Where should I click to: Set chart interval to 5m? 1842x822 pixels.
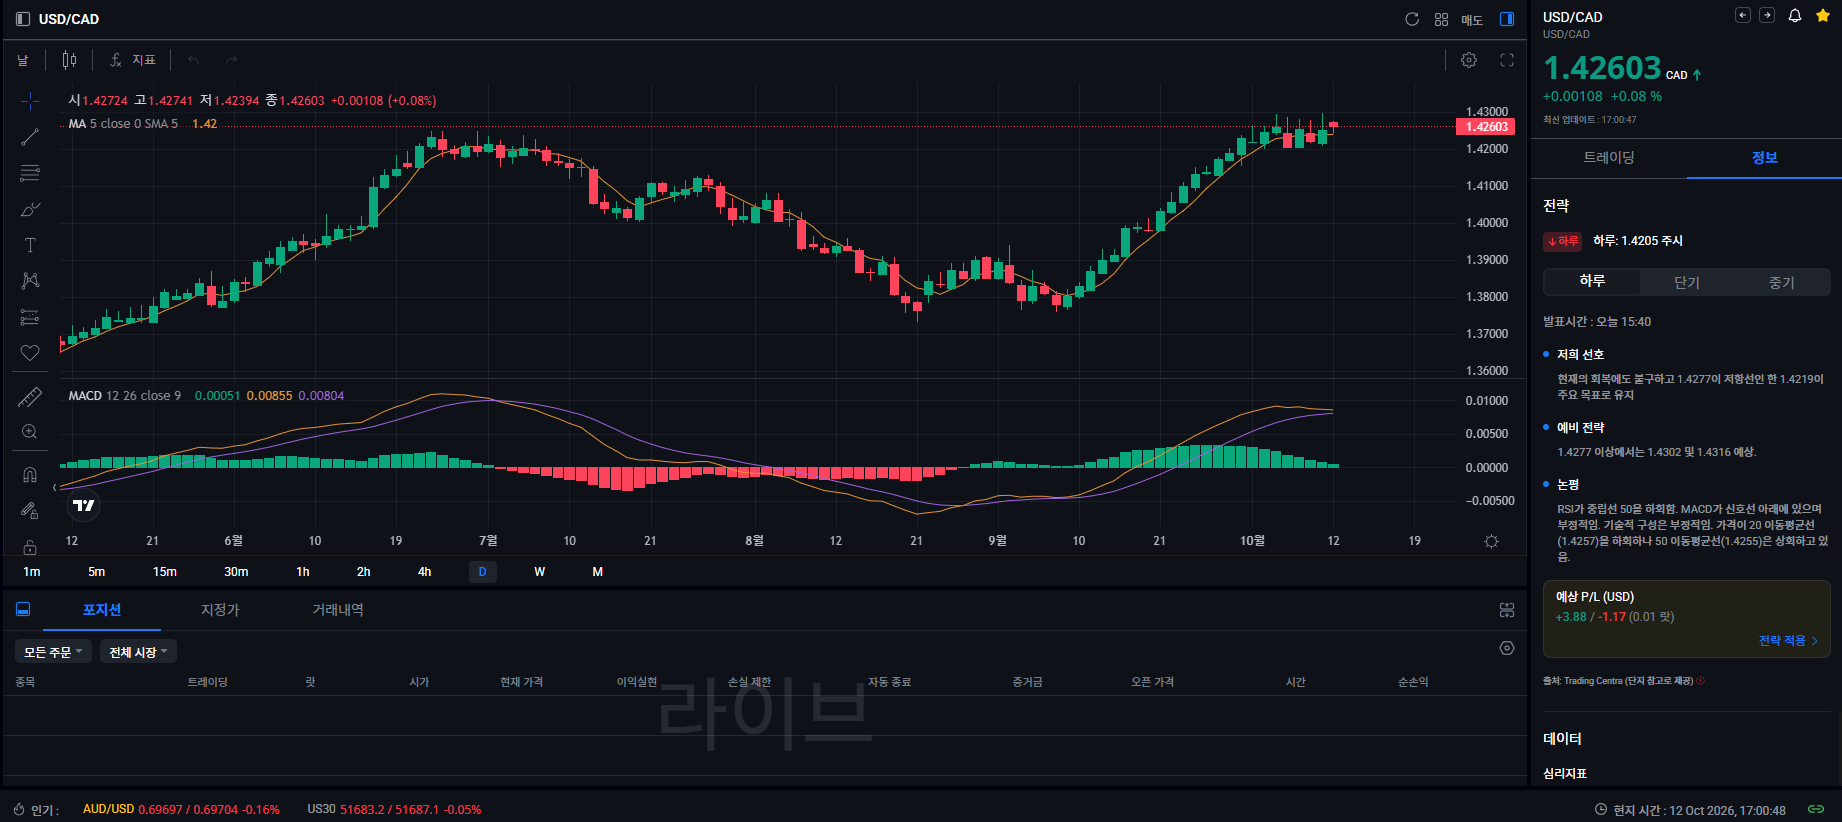96,572
